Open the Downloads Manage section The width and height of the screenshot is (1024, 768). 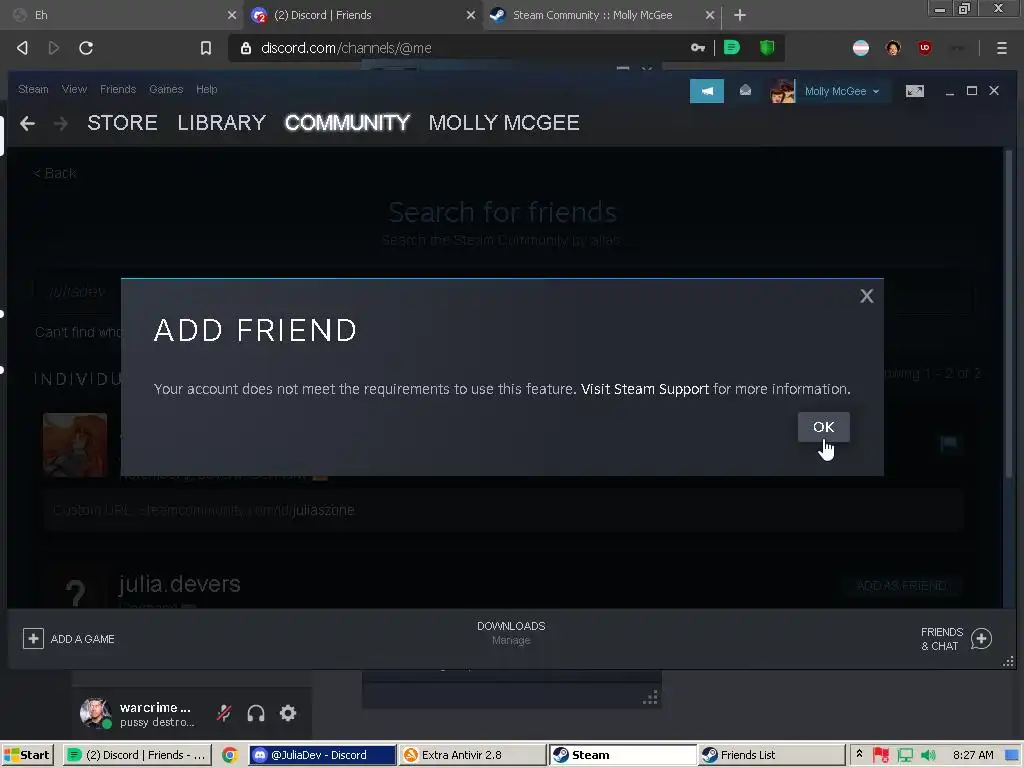pyautogui.click(x=511, y=633)
